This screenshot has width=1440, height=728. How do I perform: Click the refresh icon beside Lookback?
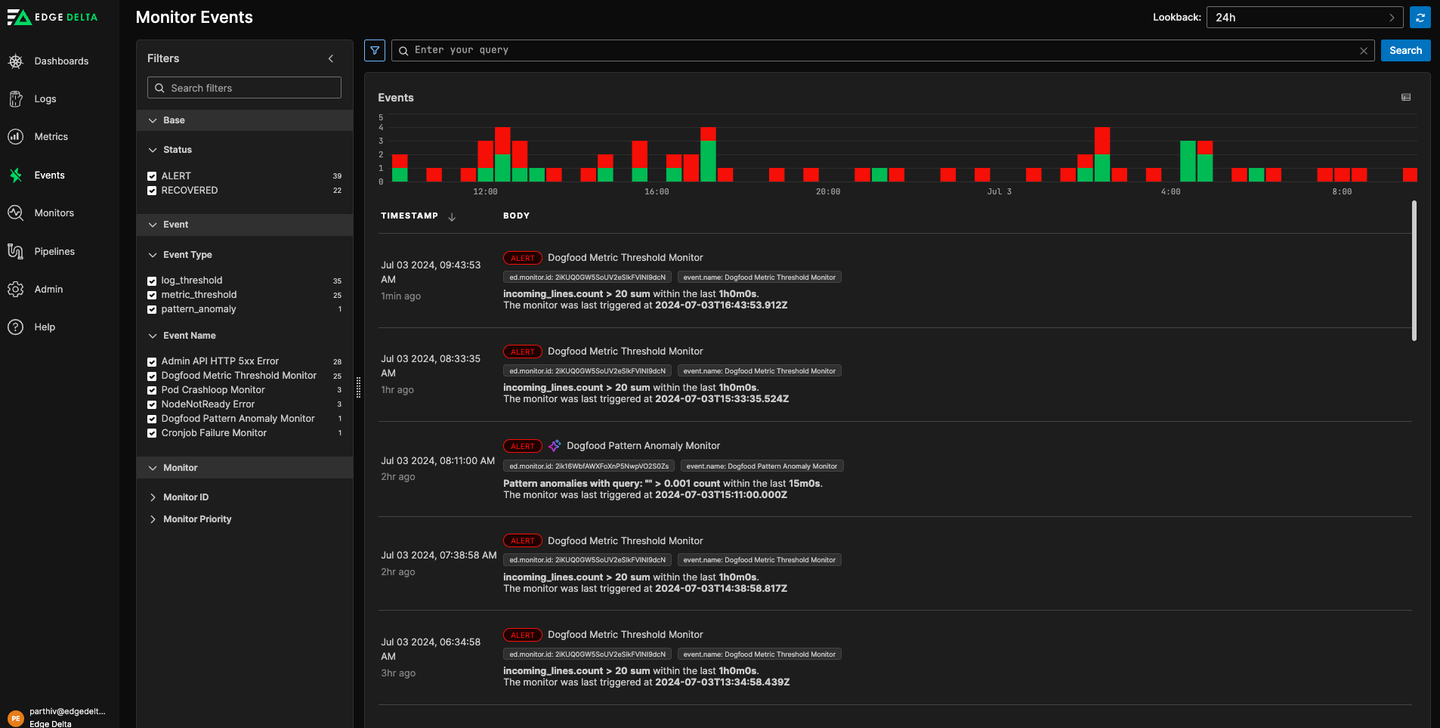[1420, 17]
